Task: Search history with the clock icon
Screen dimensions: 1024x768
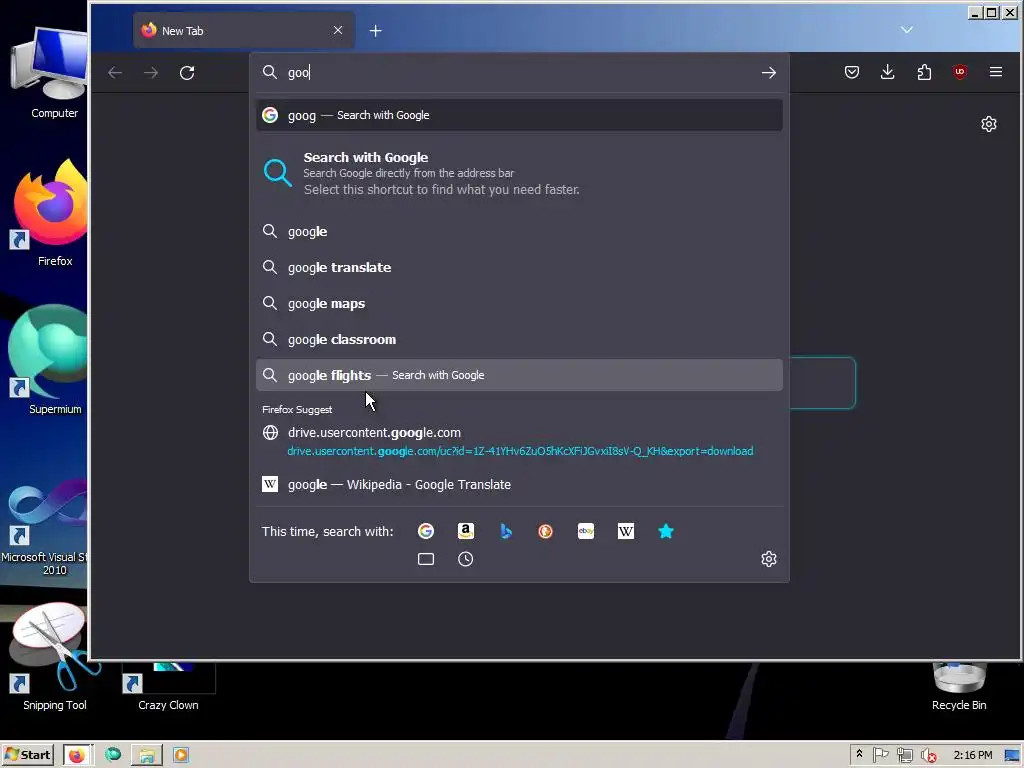Action: pos(466,559)
